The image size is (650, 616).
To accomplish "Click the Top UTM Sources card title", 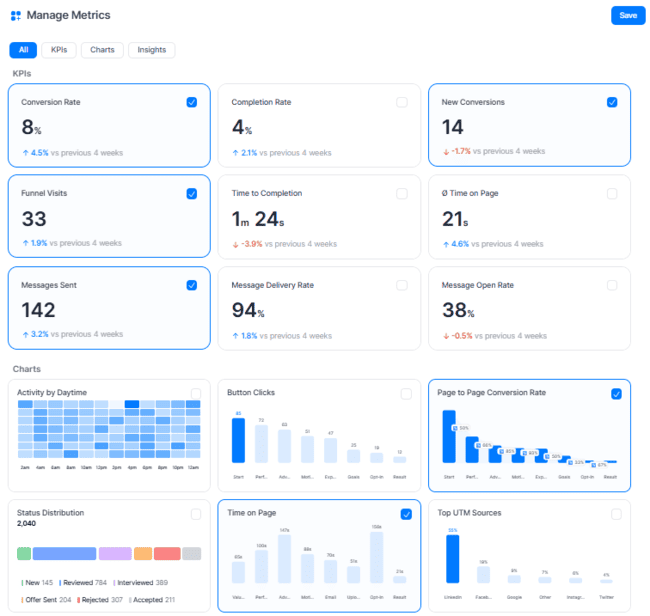I will [x=469, y=513].
